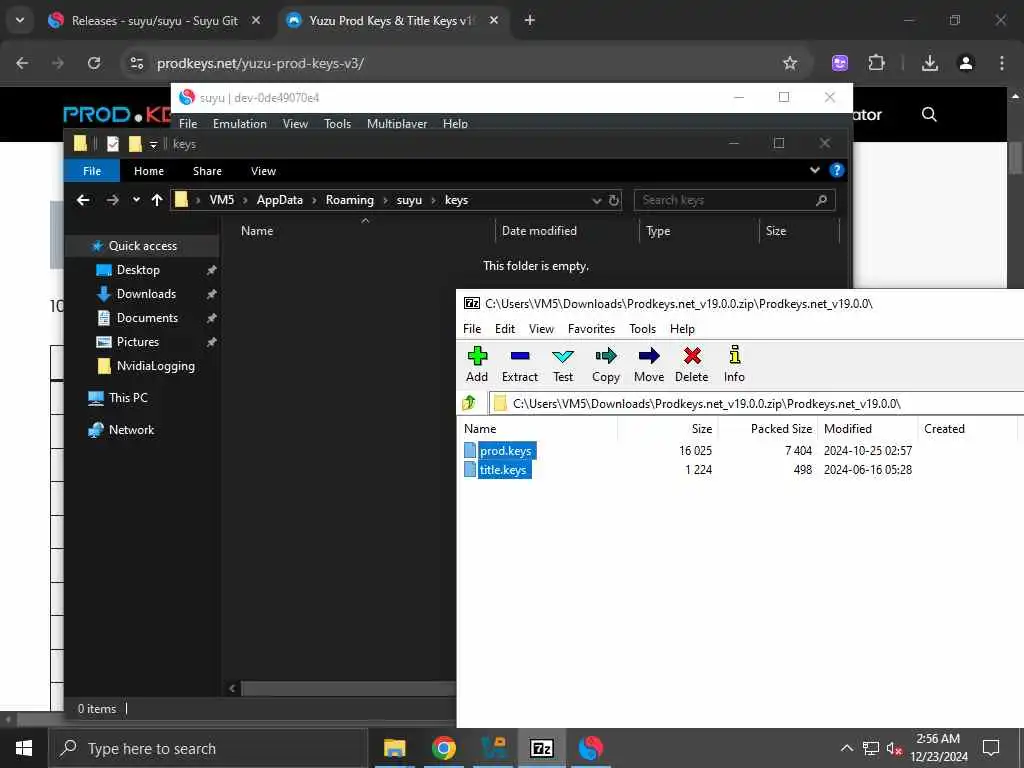Reload the prodkeys.net page
1024x768 pixels.
click(94, 63)
